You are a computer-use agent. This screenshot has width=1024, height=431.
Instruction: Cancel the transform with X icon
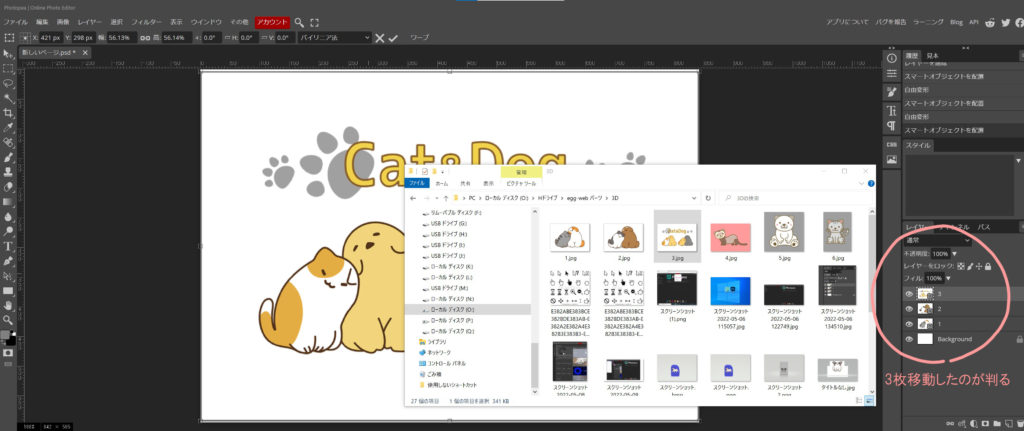379,37
